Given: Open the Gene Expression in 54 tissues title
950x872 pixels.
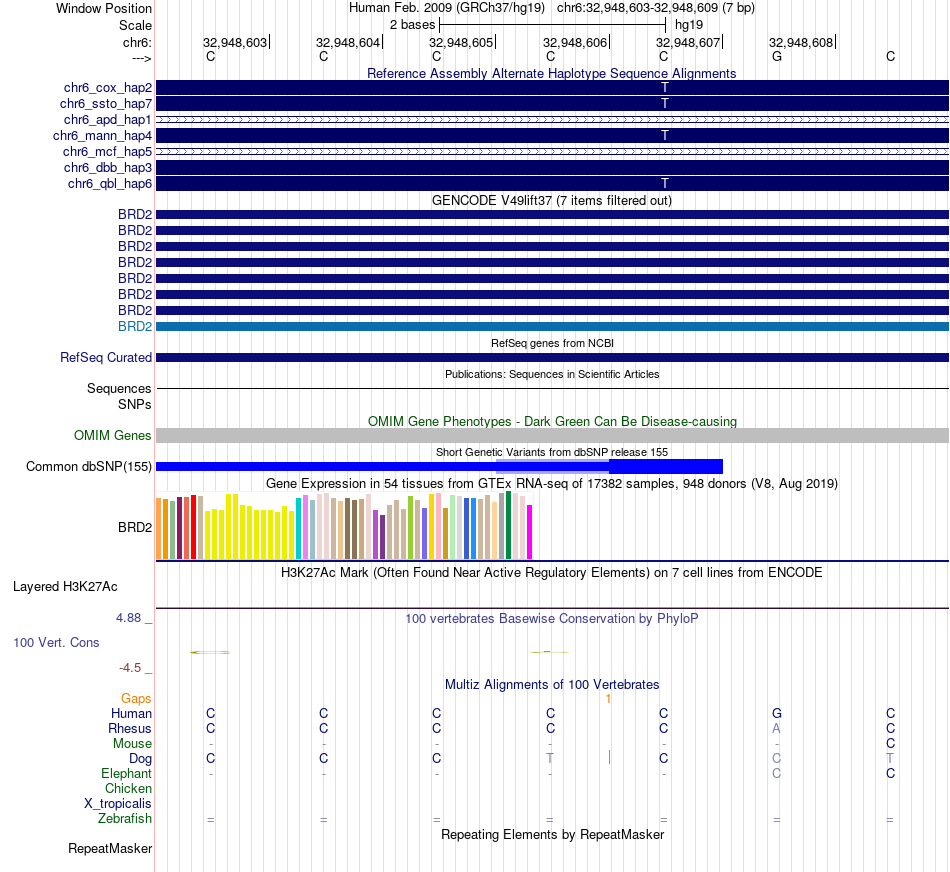Looking at the screenshot, I should 552,484.
